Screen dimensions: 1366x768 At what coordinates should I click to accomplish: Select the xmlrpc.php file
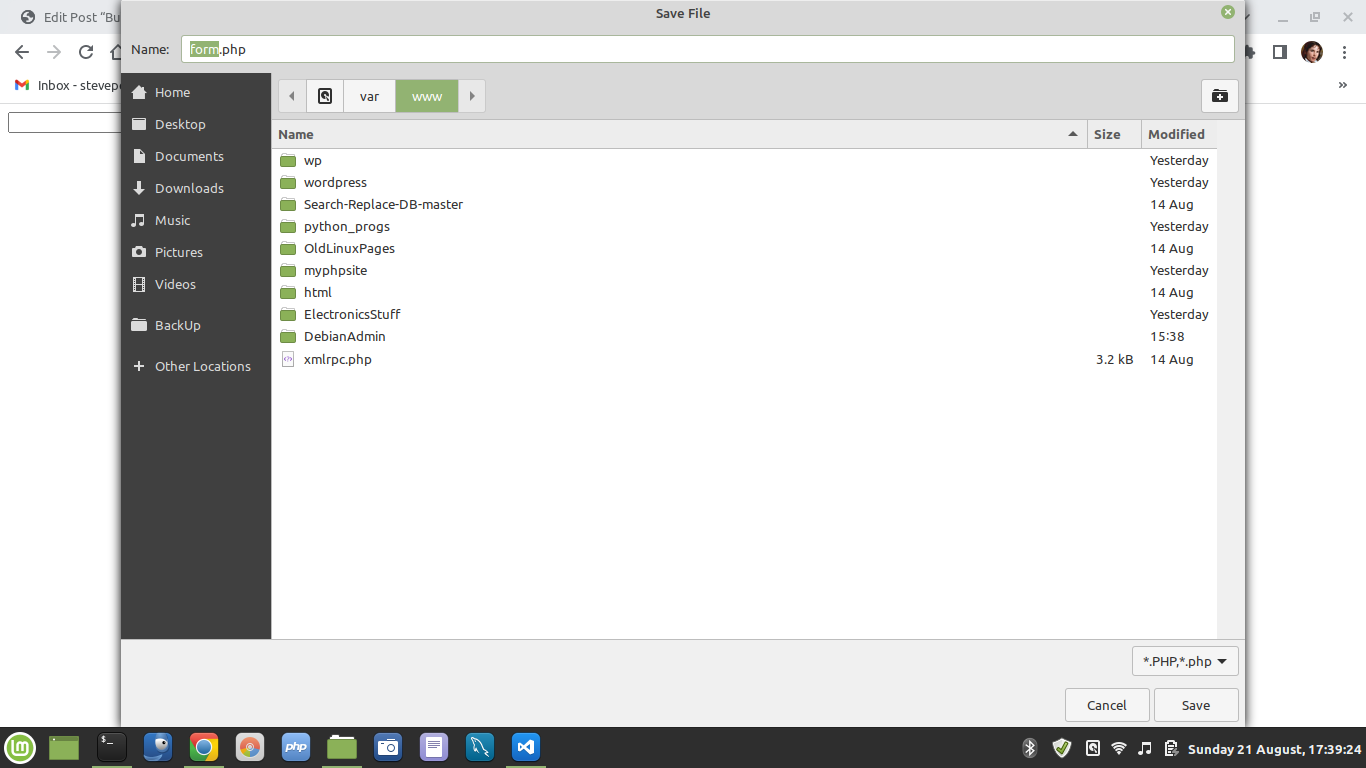click(x=338, y=359)
